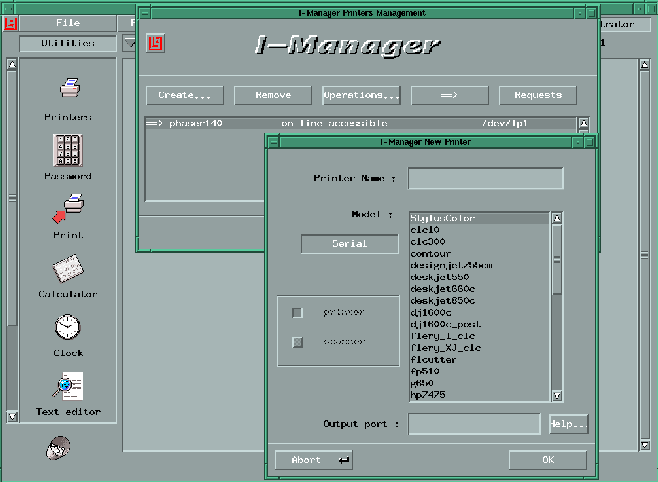Confirm the new printer with OK
The width and height of the screenshot is (658, 482).
click(547, 460)
